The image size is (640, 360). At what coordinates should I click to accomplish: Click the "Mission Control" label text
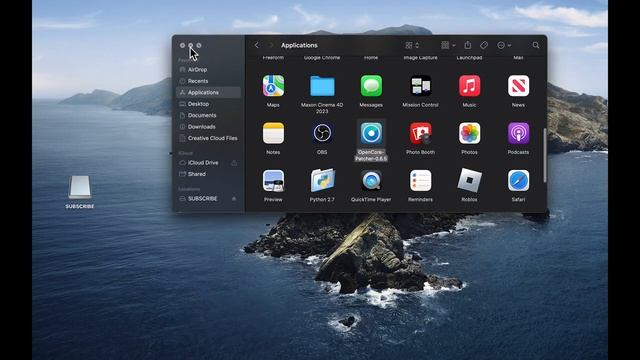[x=420, y=105]
